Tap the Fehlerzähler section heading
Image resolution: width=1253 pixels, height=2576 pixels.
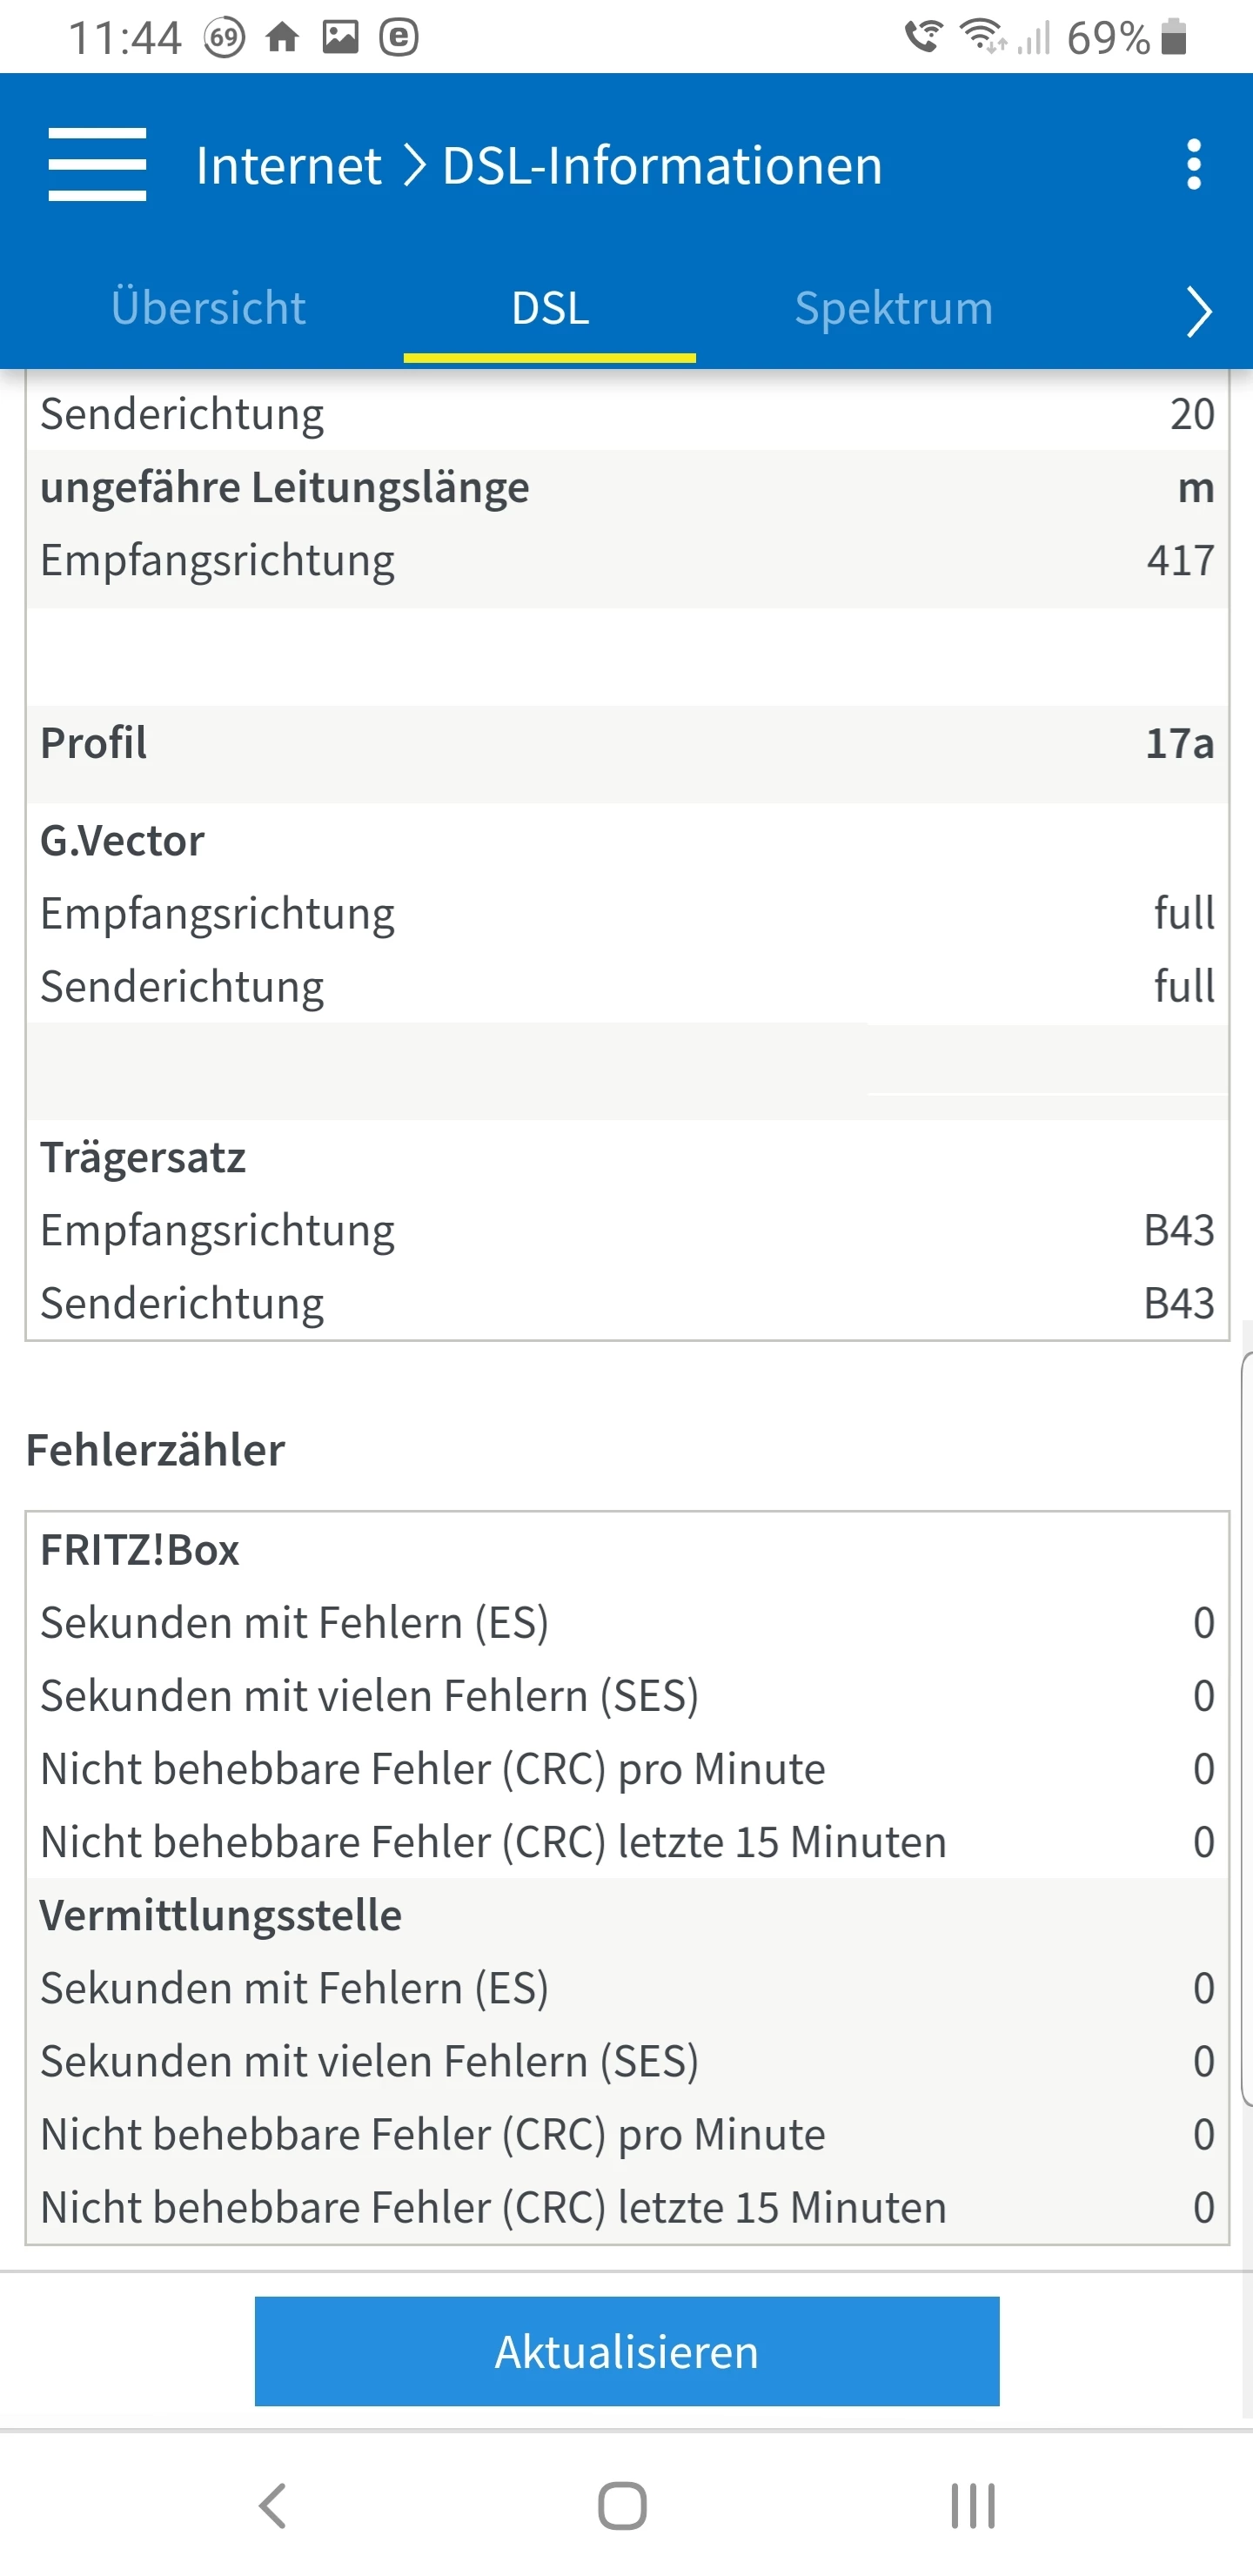(x=156, y=1450)
